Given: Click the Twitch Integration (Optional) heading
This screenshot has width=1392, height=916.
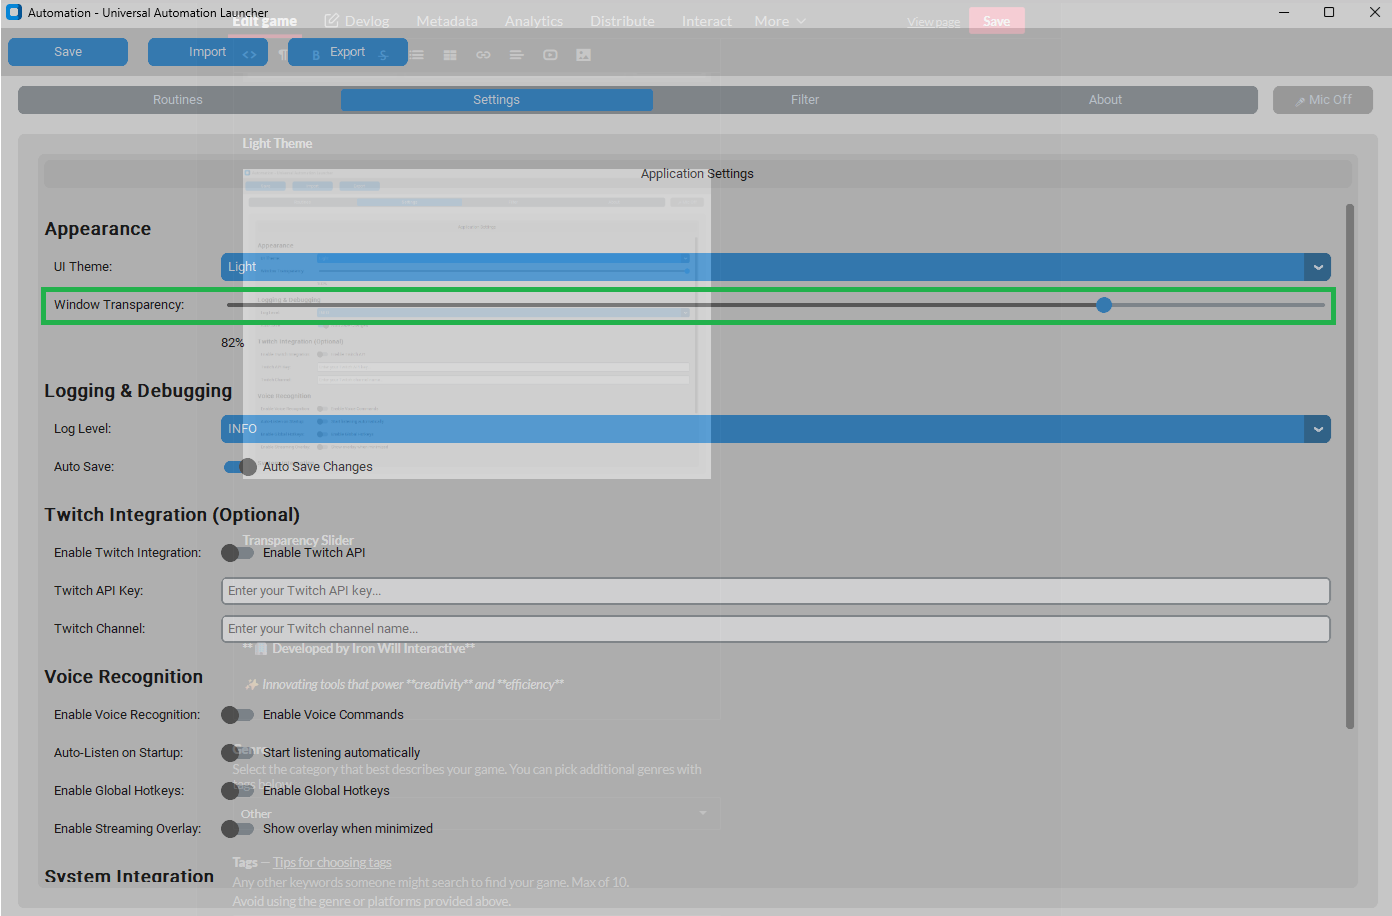Looking at the screenshot, I should click(x=172, y=515).
